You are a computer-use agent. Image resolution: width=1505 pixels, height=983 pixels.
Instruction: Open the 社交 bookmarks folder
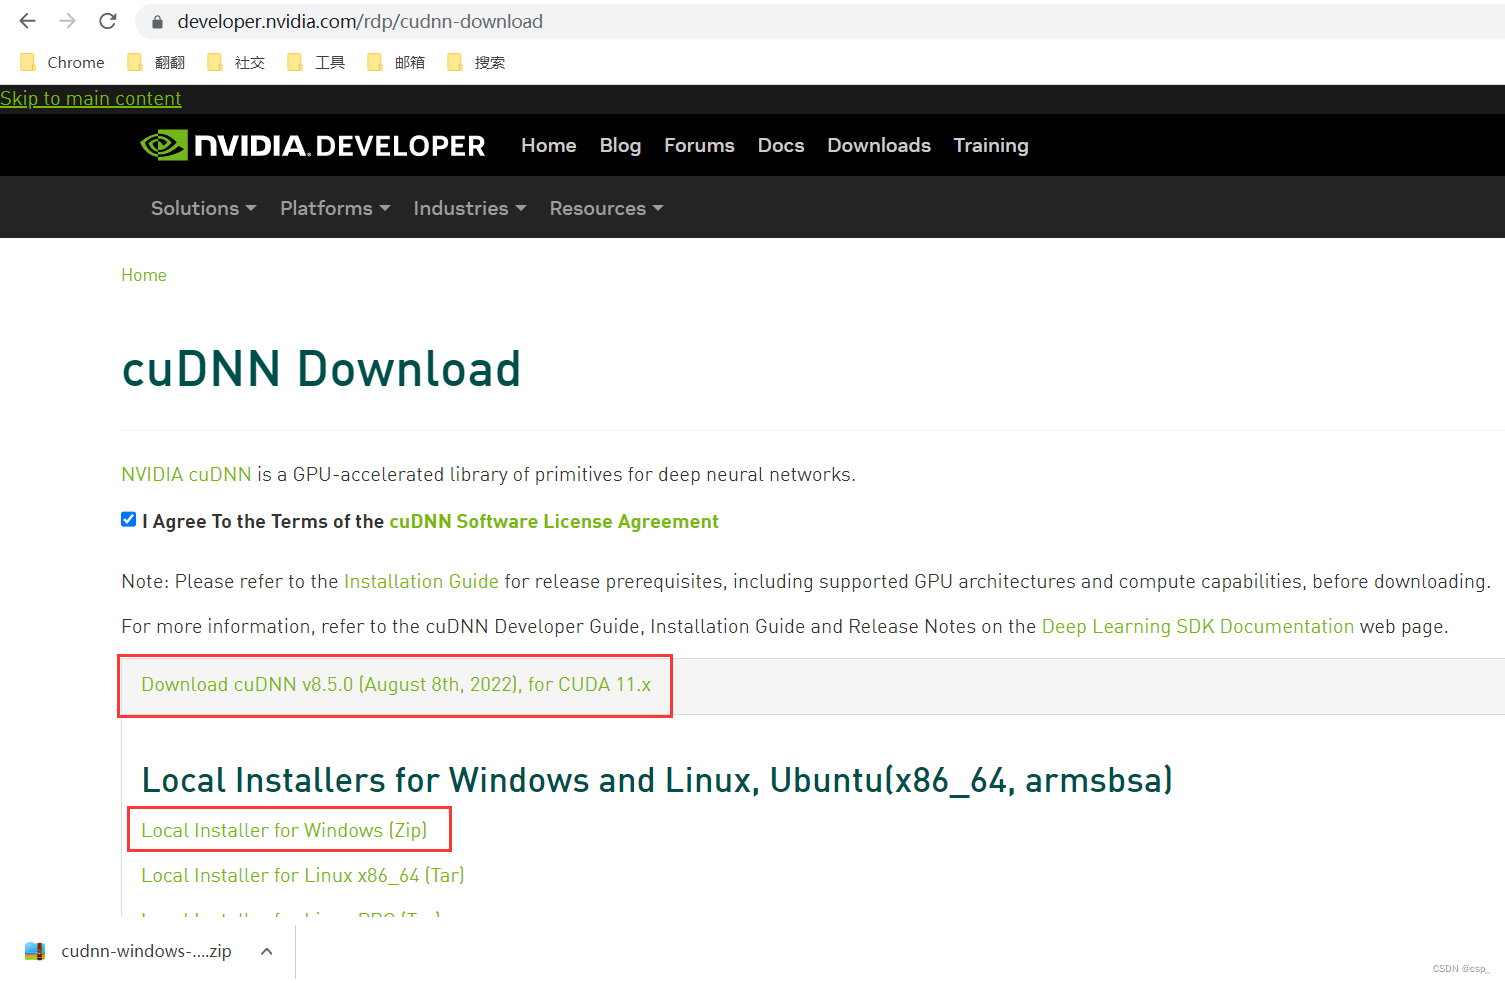pos(236,62)
